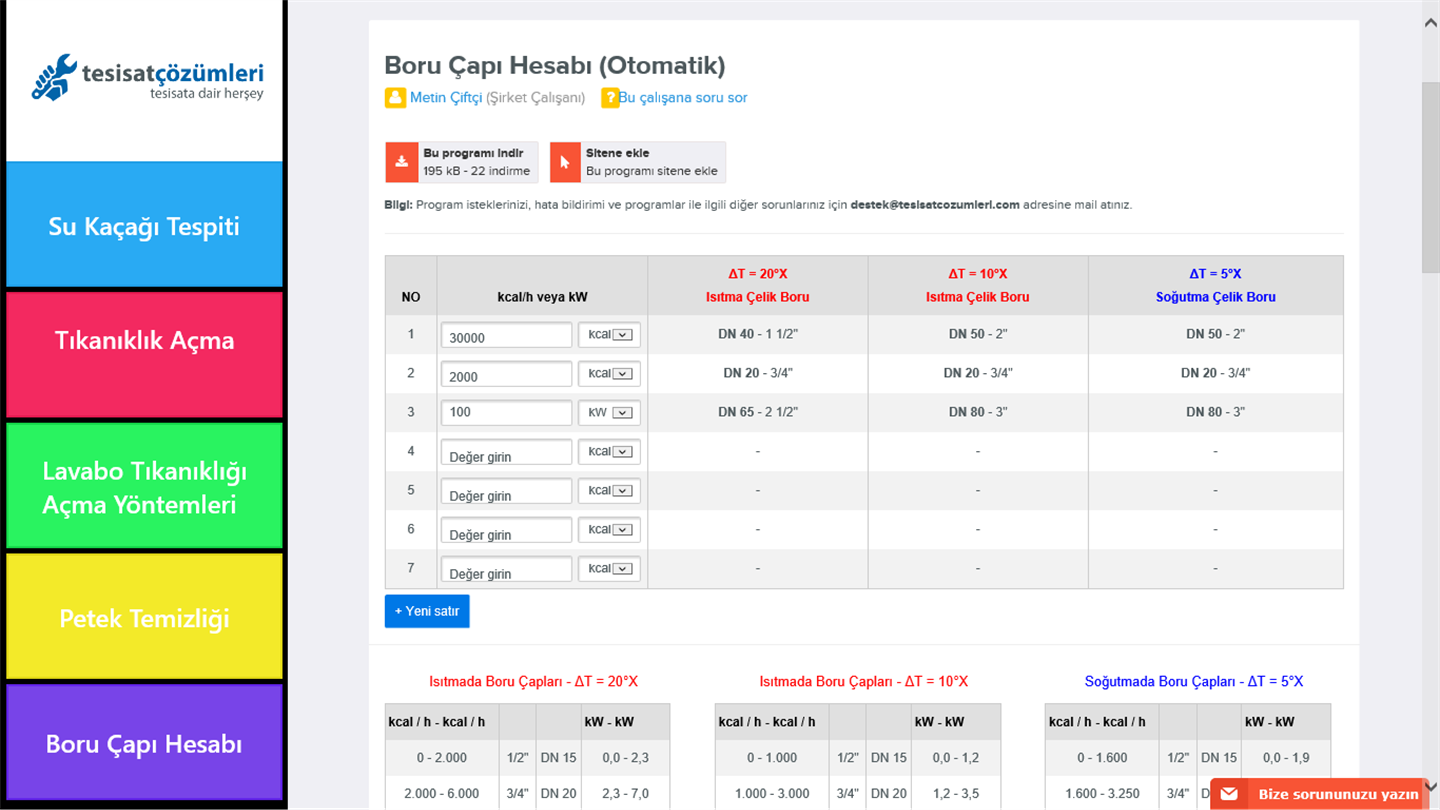Click the row 4 'Değer girin' input

point(506,452)
